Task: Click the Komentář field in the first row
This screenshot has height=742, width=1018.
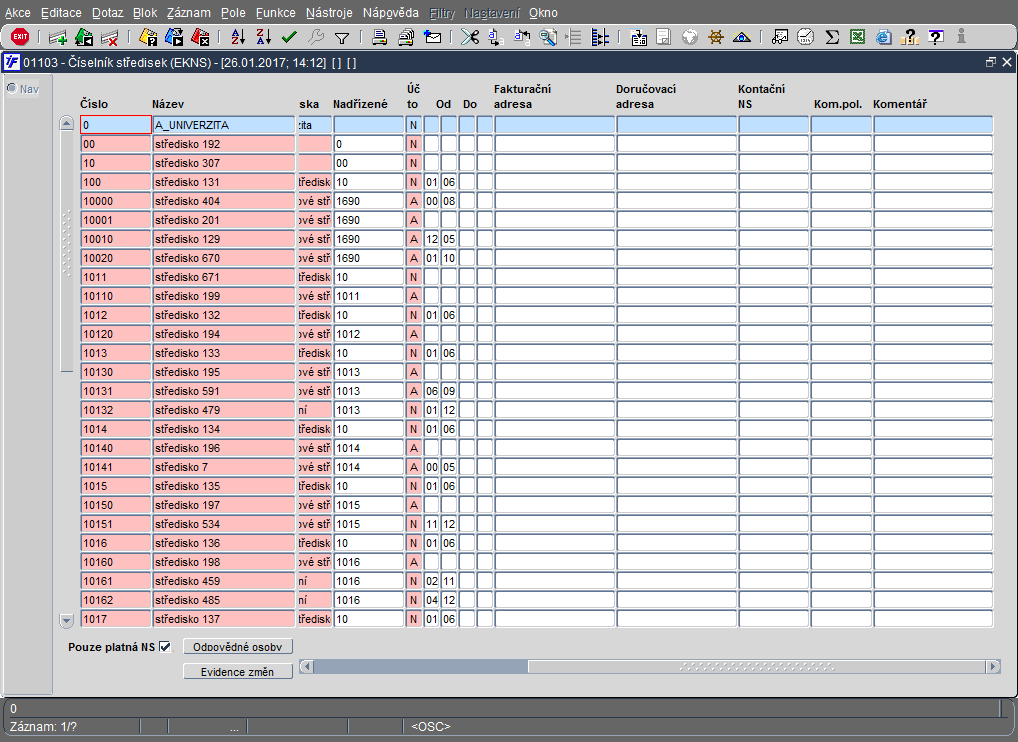Action: pos(933,125)
